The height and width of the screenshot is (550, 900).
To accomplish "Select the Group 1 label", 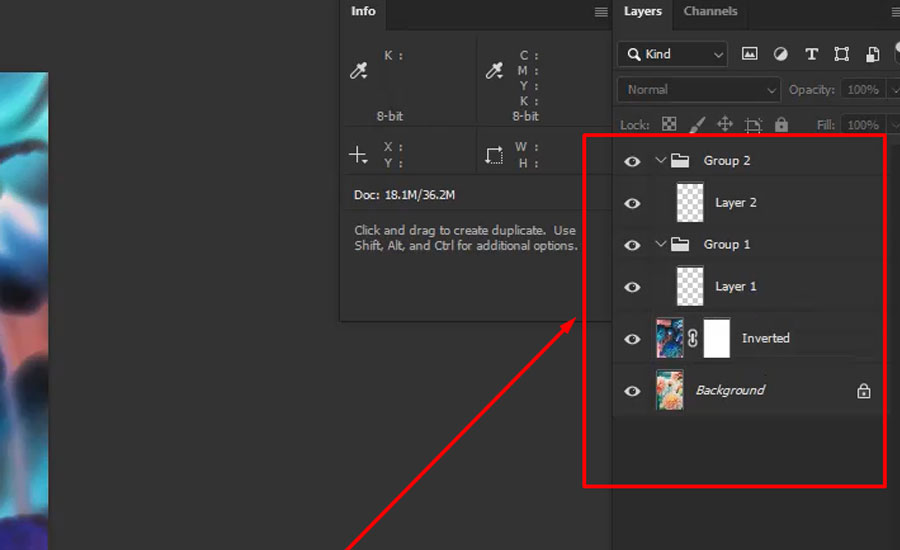I will click(727, 245).
